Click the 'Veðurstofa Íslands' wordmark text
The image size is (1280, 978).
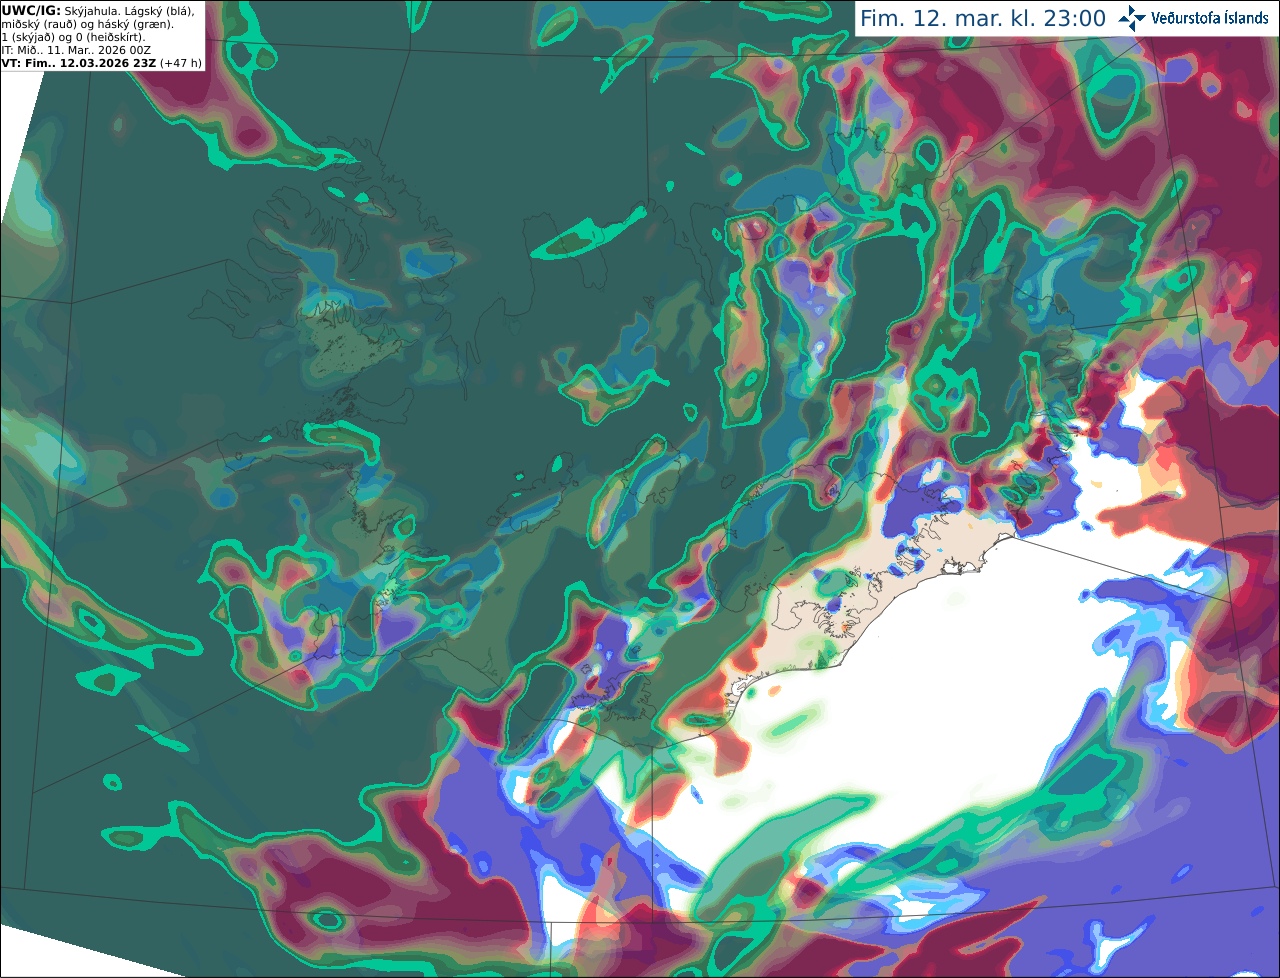[x=1210, y=18]
